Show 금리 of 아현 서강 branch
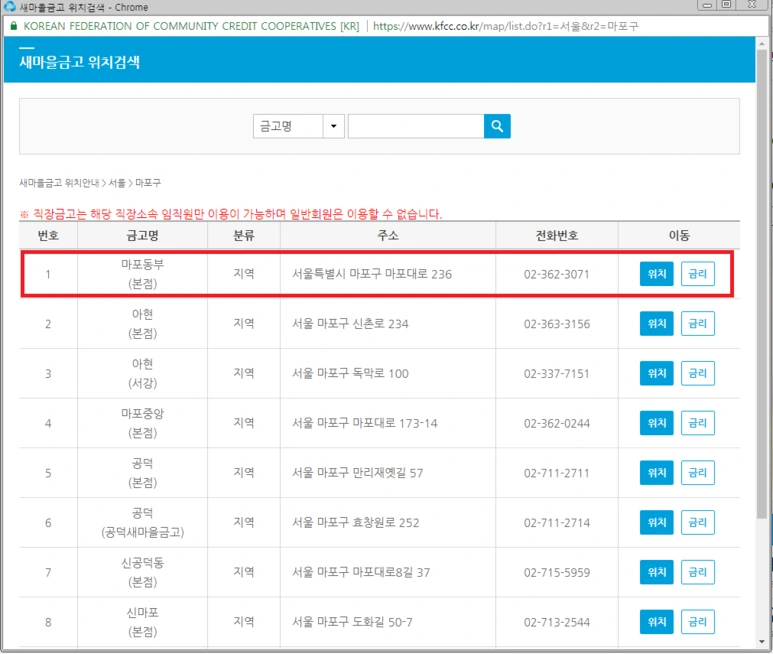The width and height of the screenshot is (773, 654). point(697,373)
